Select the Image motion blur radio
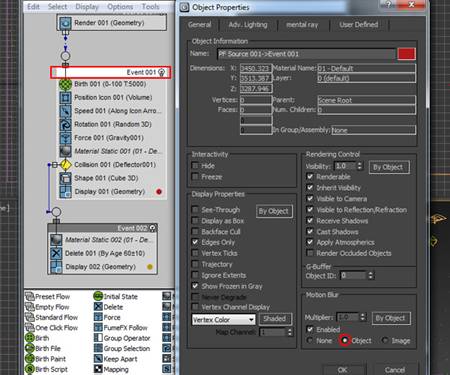This screenshot has width=450, height=375. tap(385, 340)
